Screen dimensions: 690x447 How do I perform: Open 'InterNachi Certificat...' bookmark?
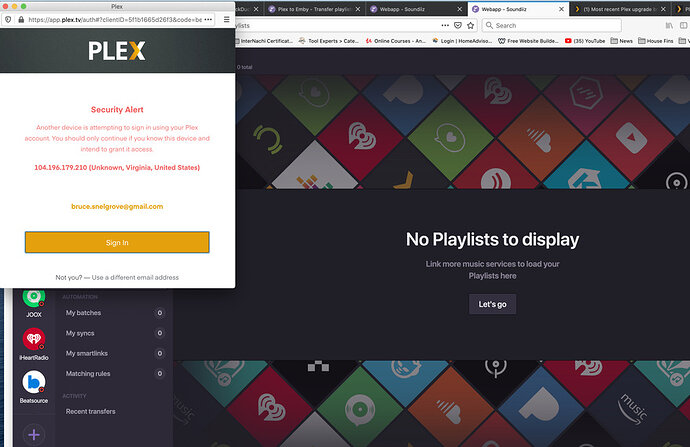[x=264, y=41]
